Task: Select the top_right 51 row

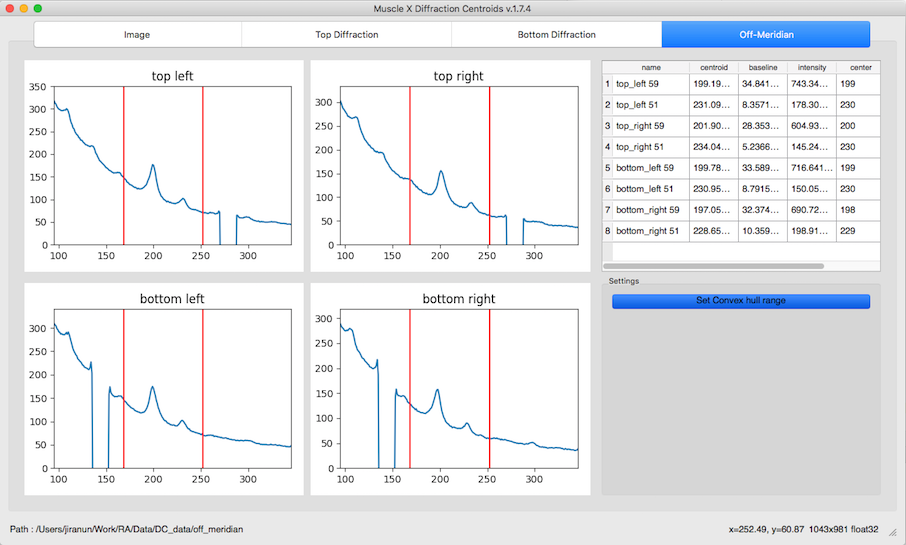Action: [741, 147]
